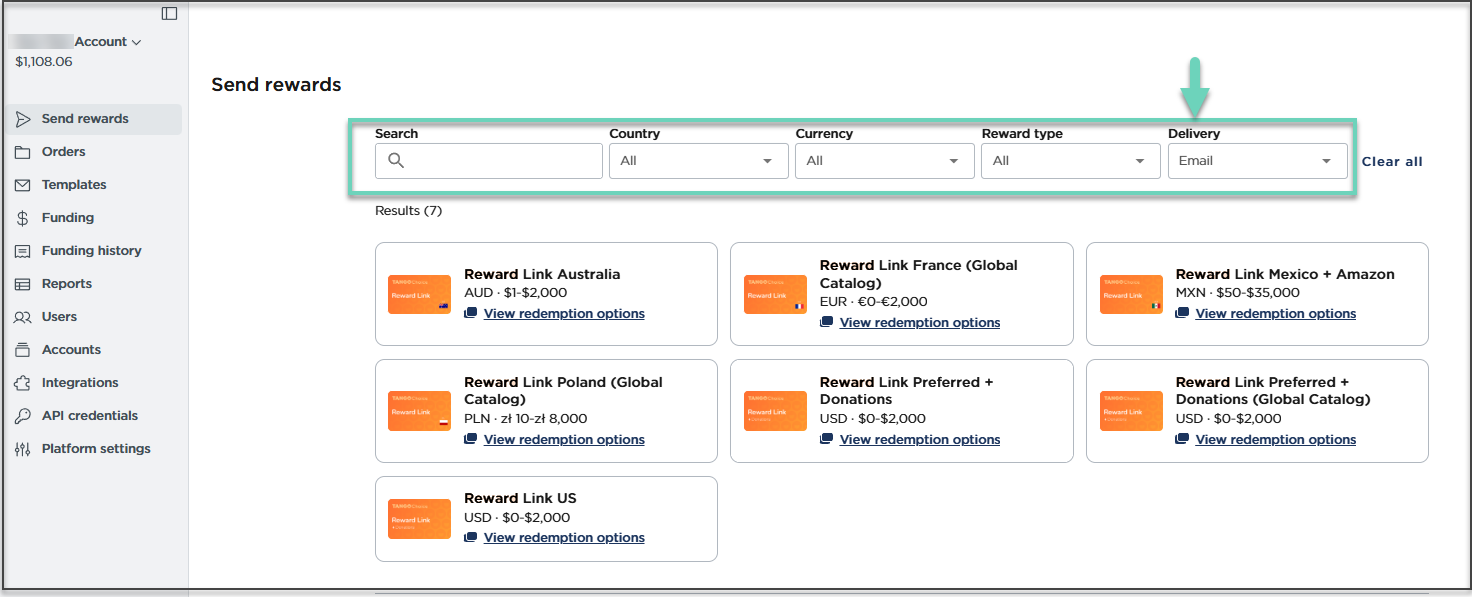Open the Currency filter dropdown
1472x597 pixels.
[884, 161]
